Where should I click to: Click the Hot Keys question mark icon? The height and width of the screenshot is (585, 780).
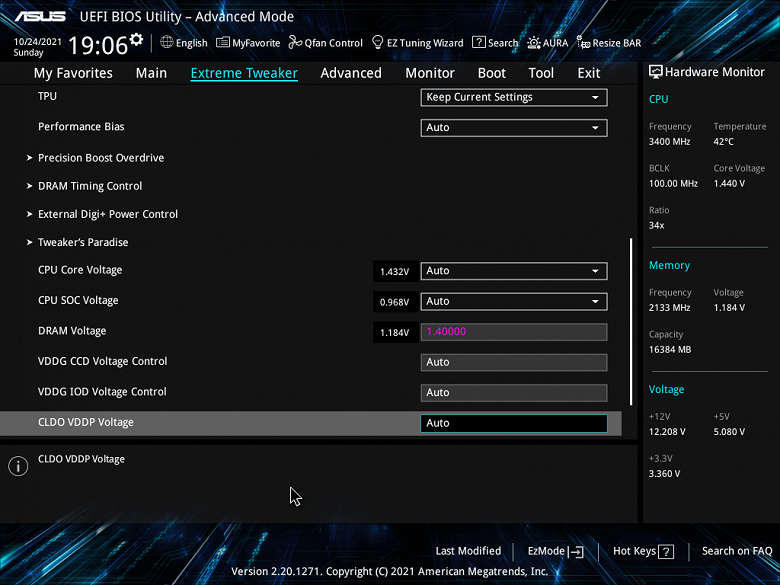tap(666, 552)
